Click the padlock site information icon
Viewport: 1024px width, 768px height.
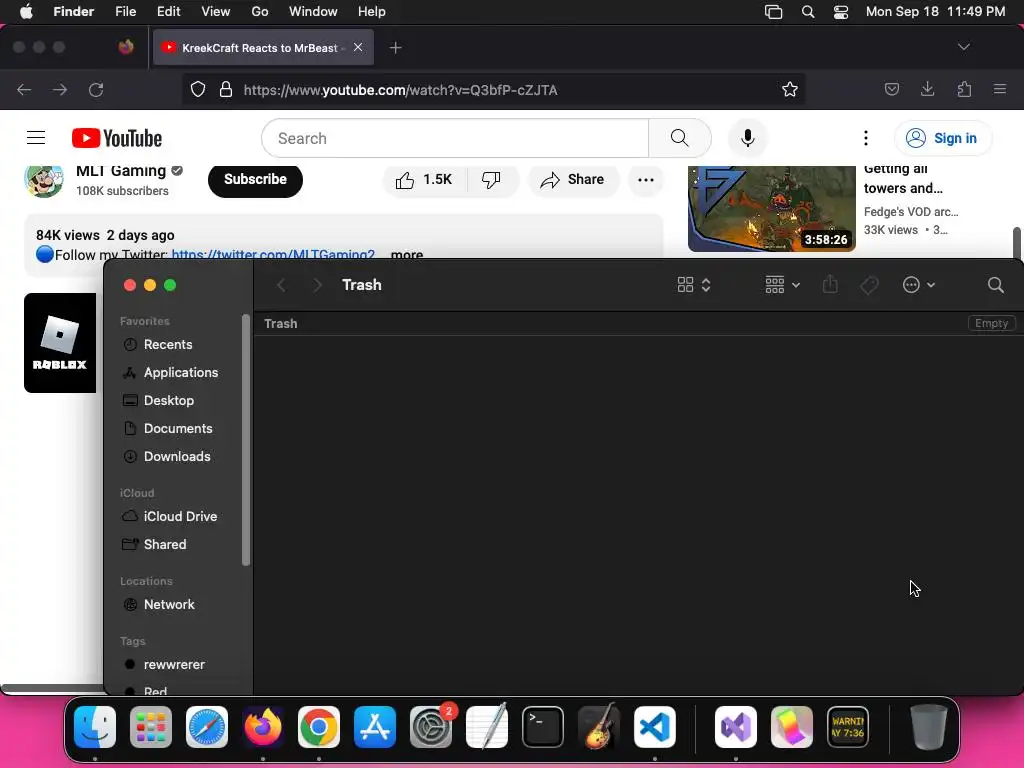point(226,89)
